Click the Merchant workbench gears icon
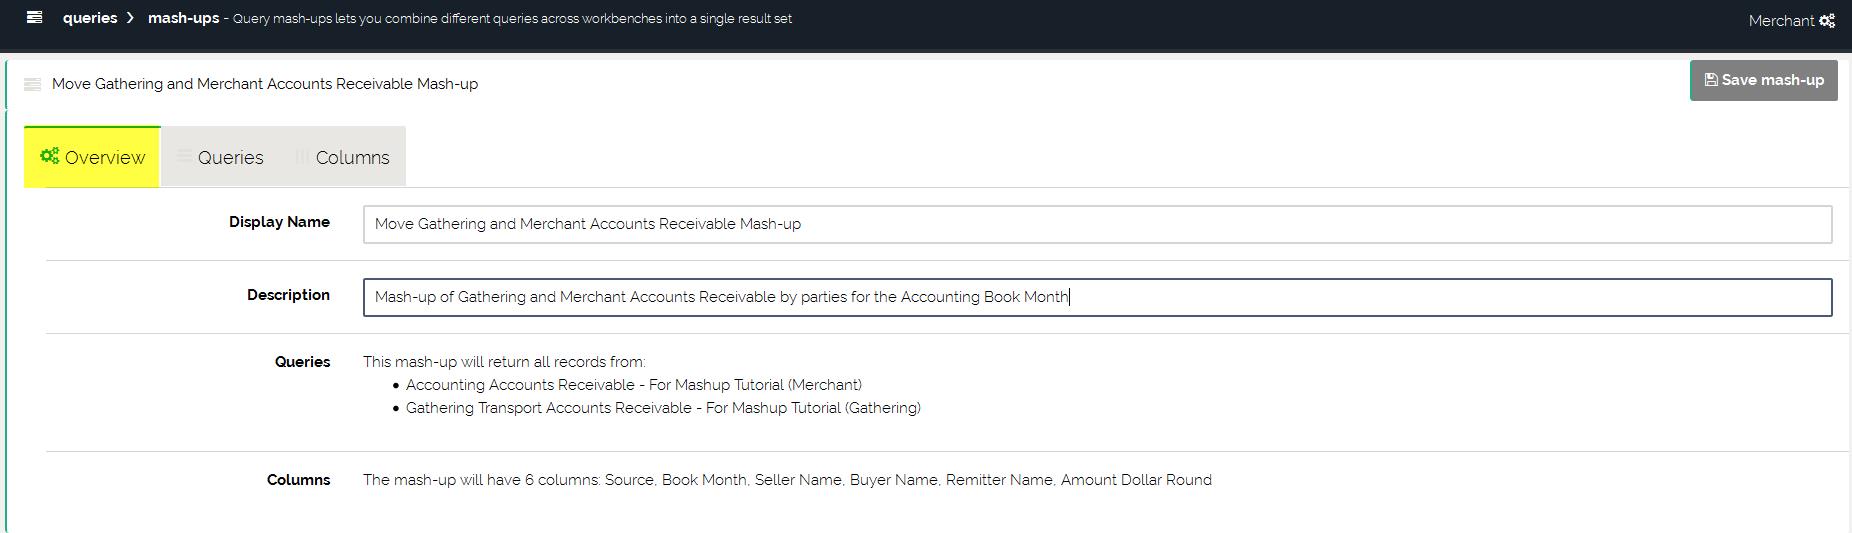 tap(1827, 21)
